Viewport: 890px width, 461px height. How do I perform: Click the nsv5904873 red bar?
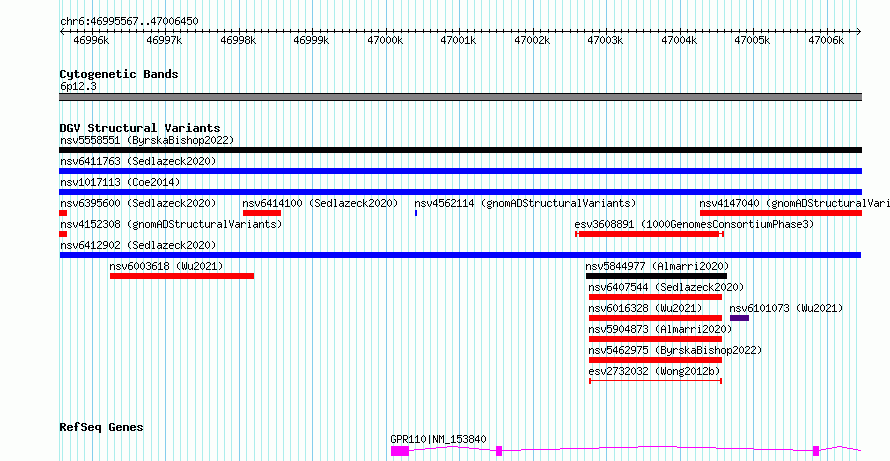tap(656, 339)
